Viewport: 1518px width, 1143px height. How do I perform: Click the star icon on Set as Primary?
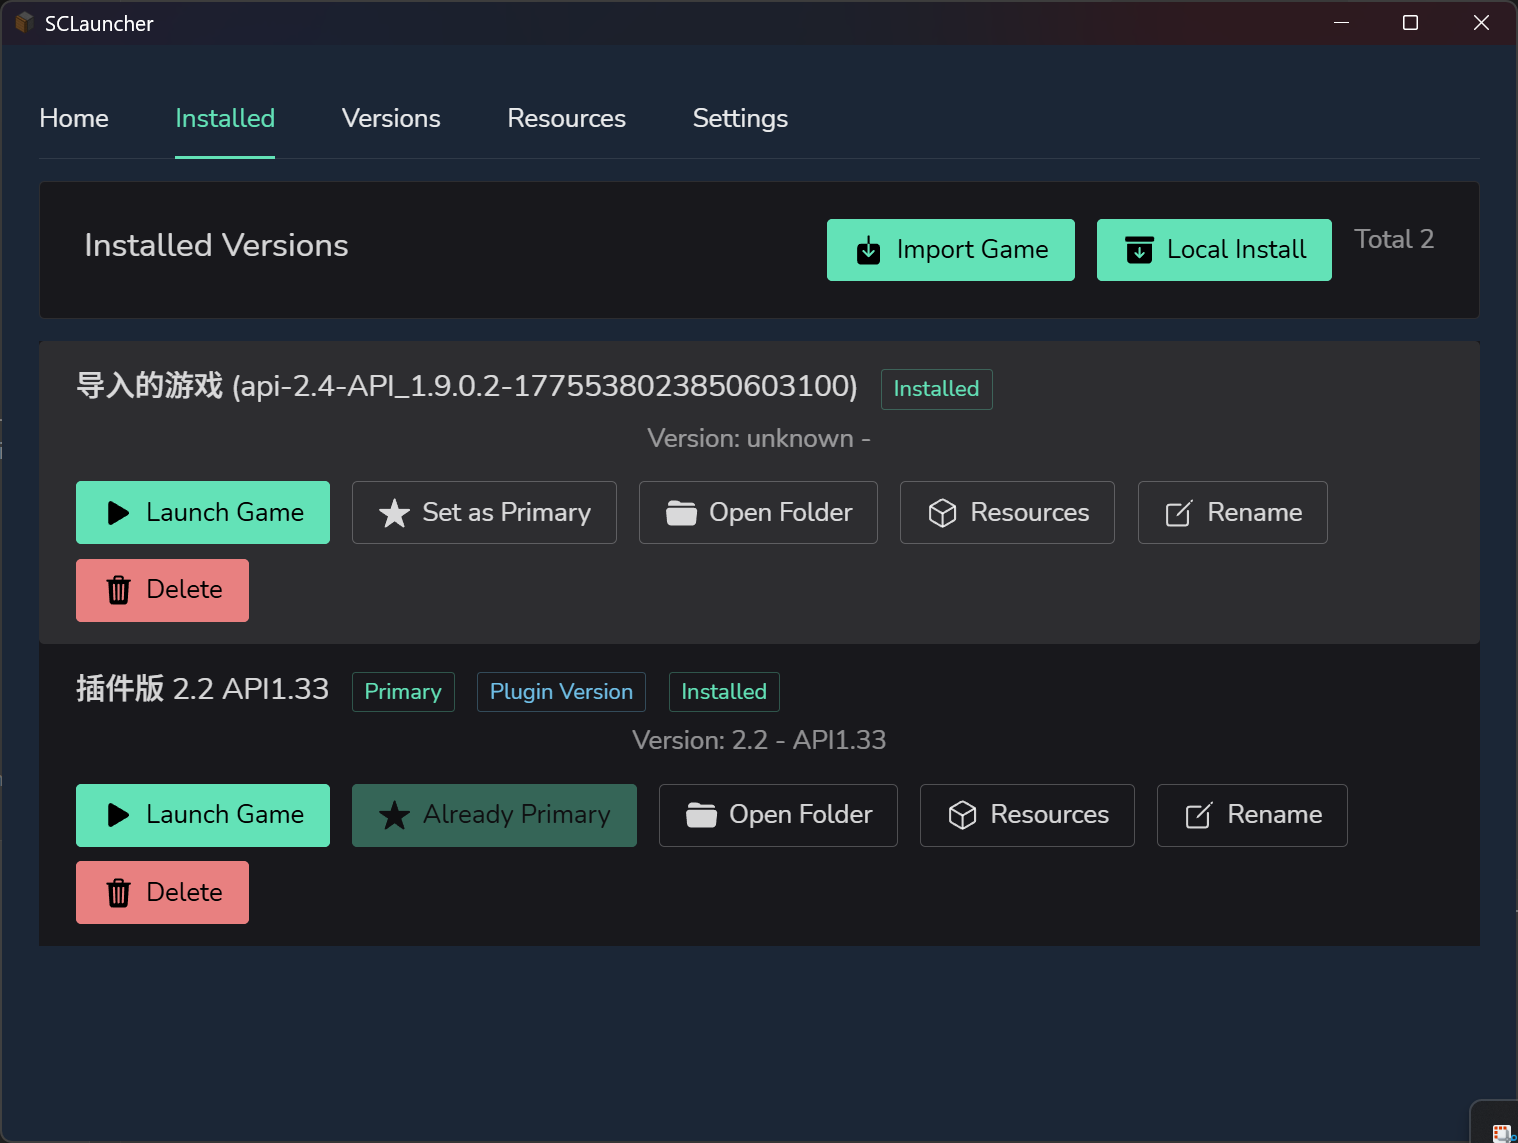click(x=394, y=513)
